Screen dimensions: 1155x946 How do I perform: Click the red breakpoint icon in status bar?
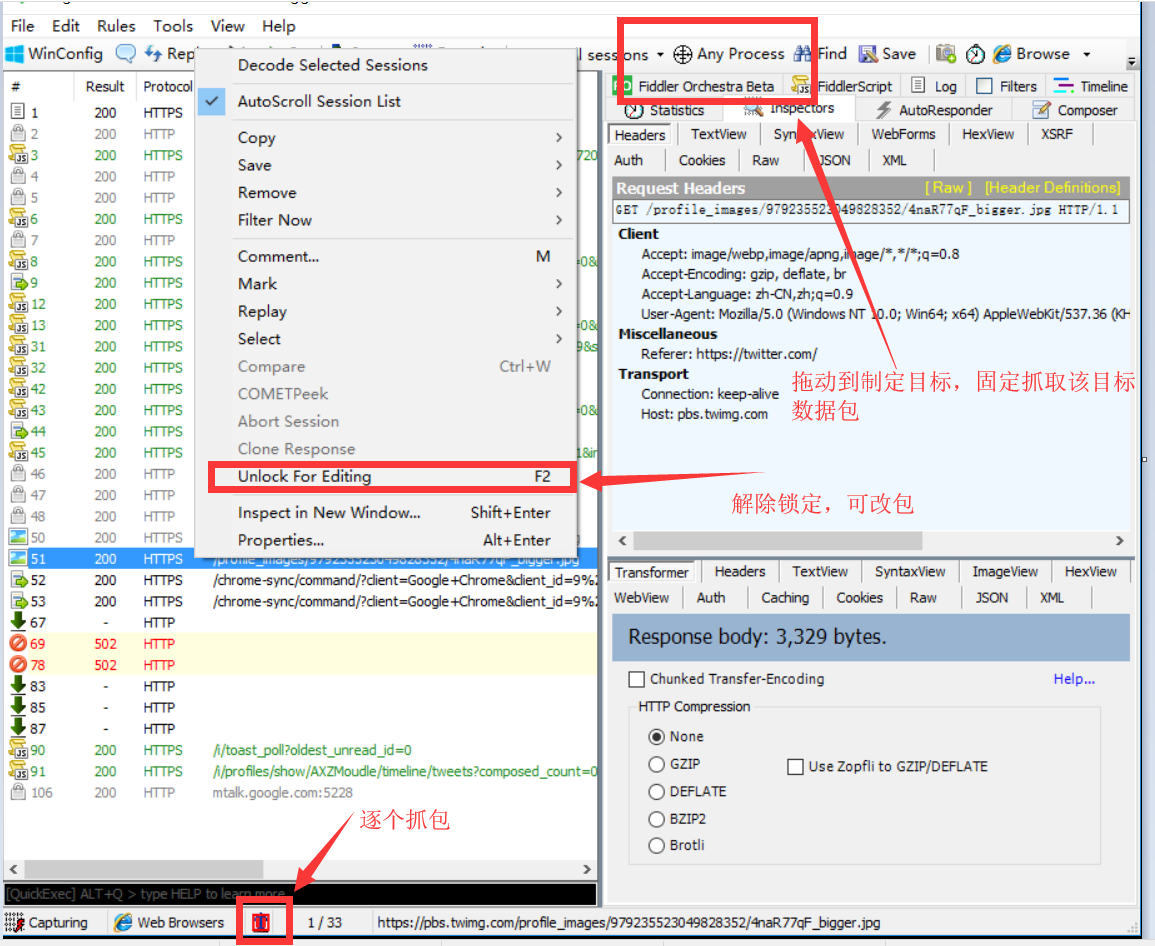click(262, 922)
